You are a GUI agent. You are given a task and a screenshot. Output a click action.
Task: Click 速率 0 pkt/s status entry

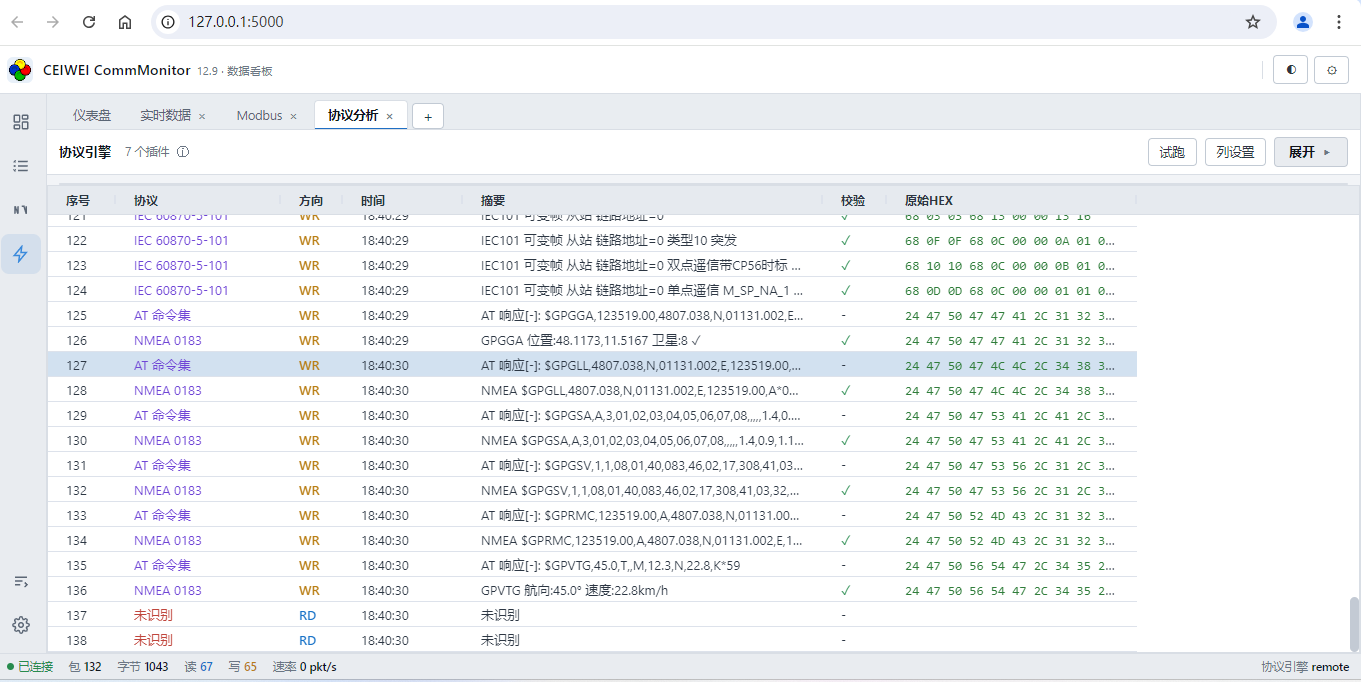point(305,667)
